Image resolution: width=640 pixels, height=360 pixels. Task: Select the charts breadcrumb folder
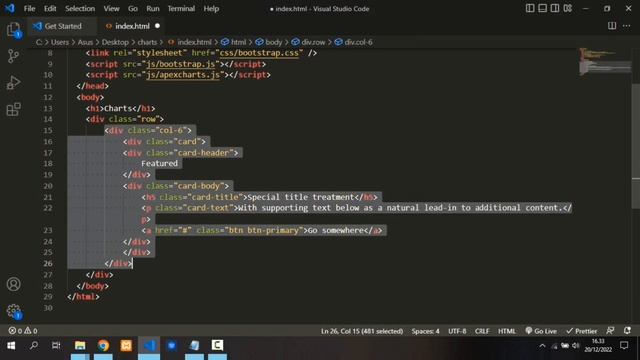147,42
